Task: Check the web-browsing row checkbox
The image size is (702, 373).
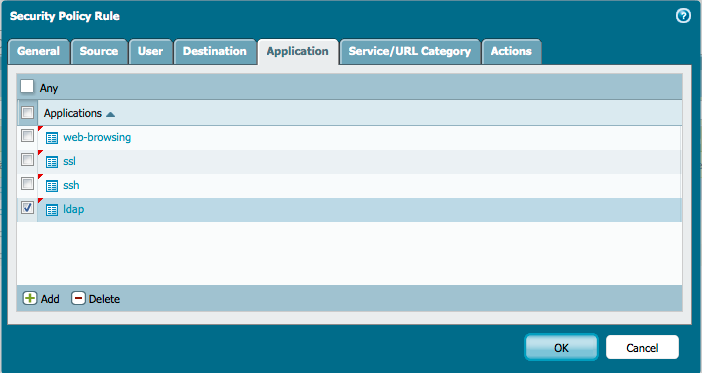Action: 27,135
